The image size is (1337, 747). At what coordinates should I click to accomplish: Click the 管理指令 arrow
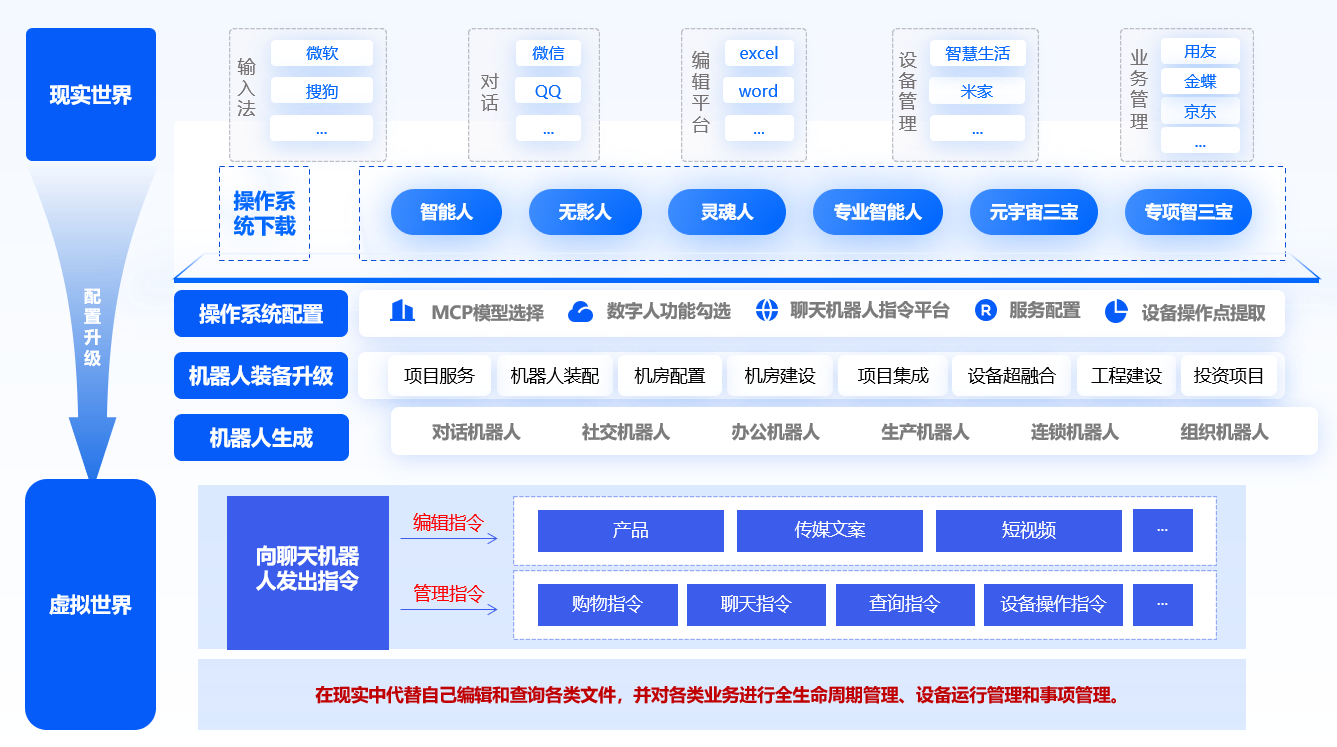click(x=449, y=608)
